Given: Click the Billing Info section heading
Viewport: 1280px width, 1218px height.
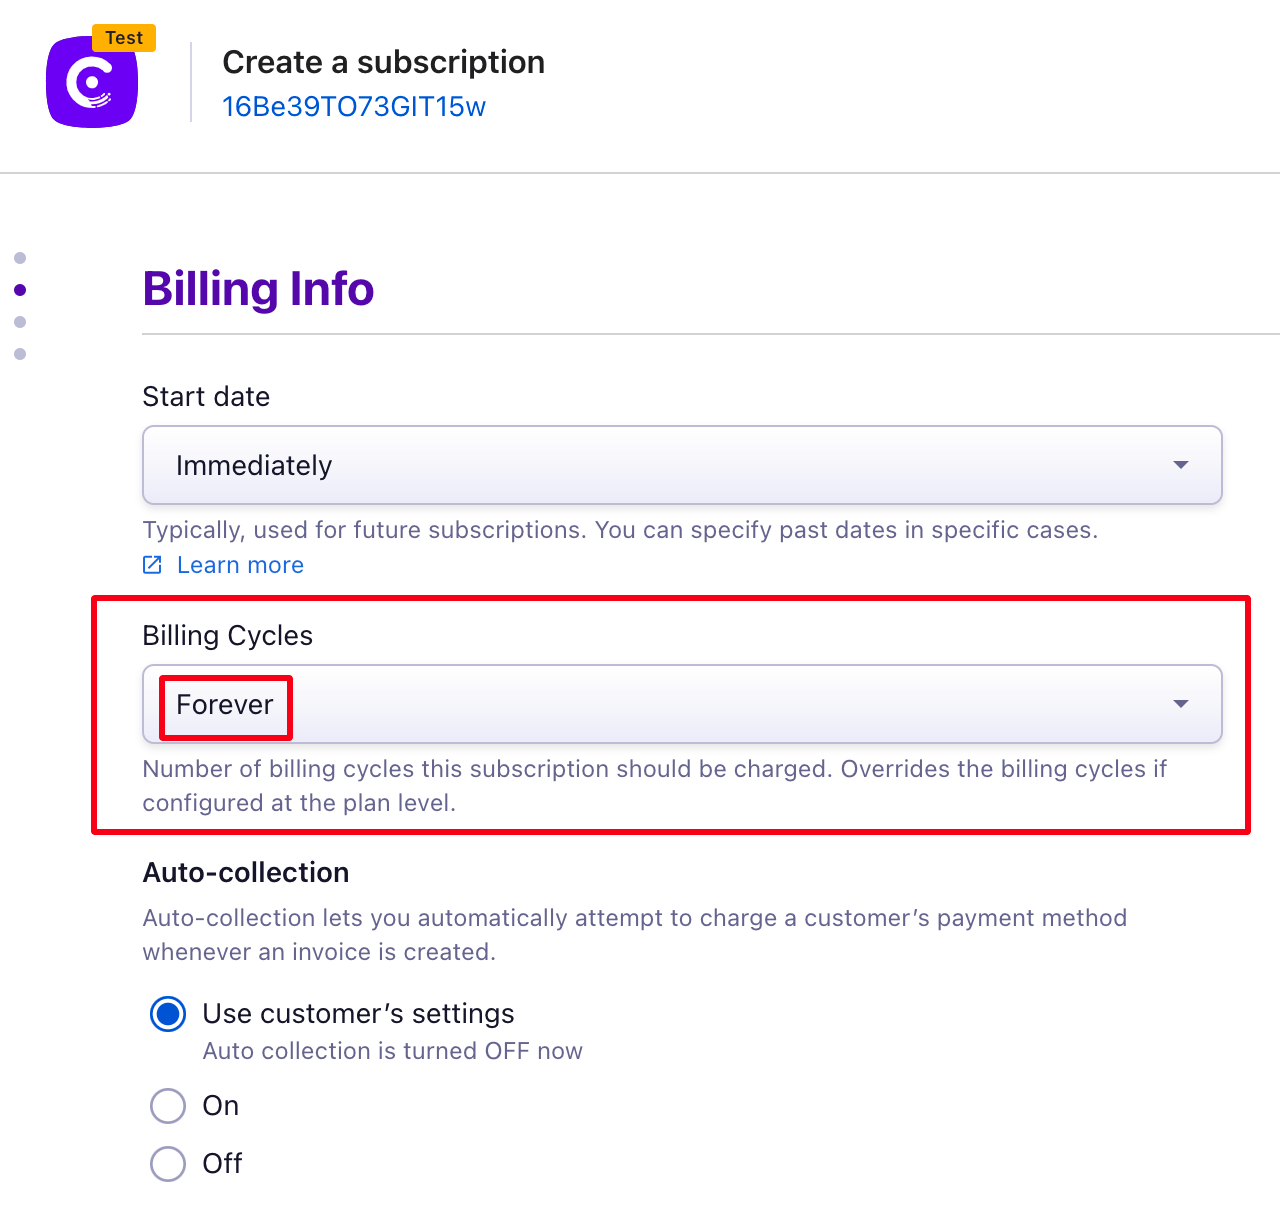Looking at the screenshot, I should coord(258,289).
